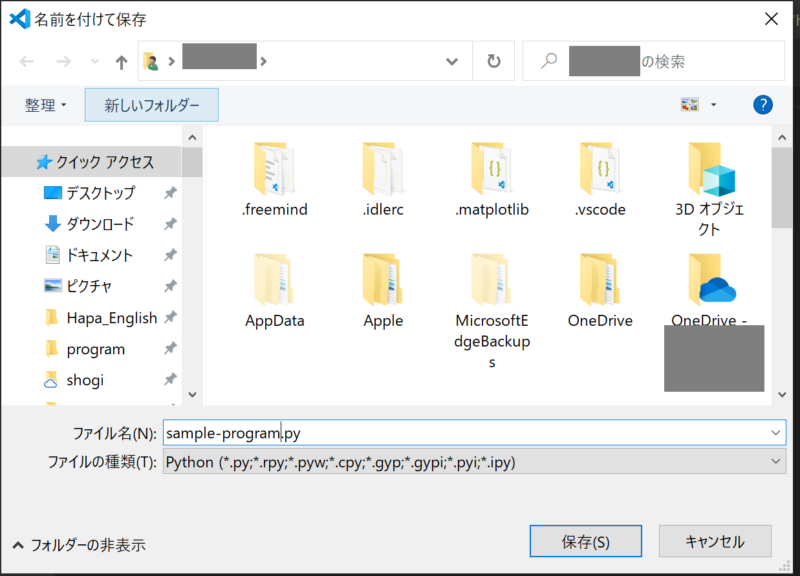Click the 保存(S) button

(x=585, y=542)
